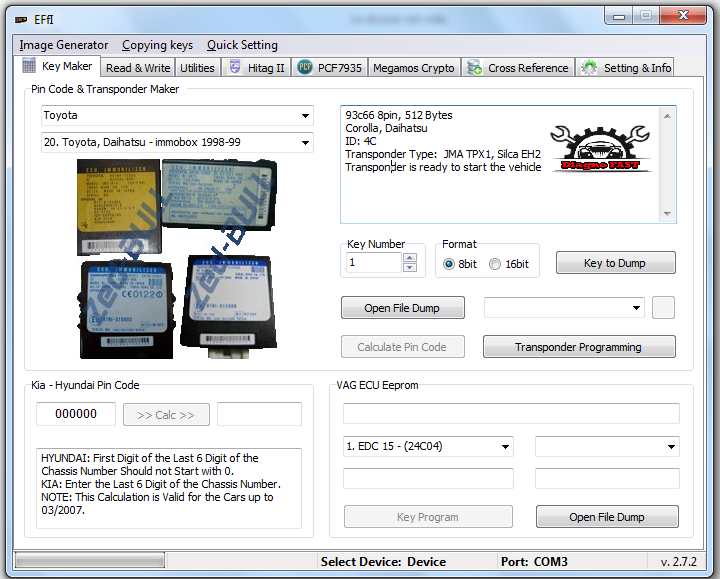Screen dimensions: 720x579
Task: Click the Key Maker calculator tab icon
Action: click(x=29, y=66)
